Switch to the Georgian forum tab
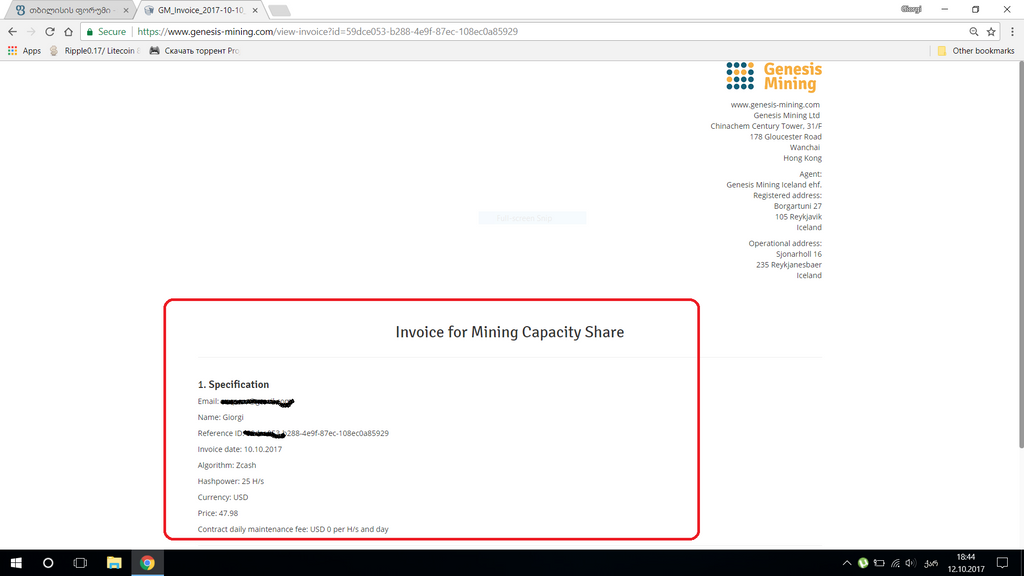The height and width of the screenshot is (576, 1024). (71, 10)
